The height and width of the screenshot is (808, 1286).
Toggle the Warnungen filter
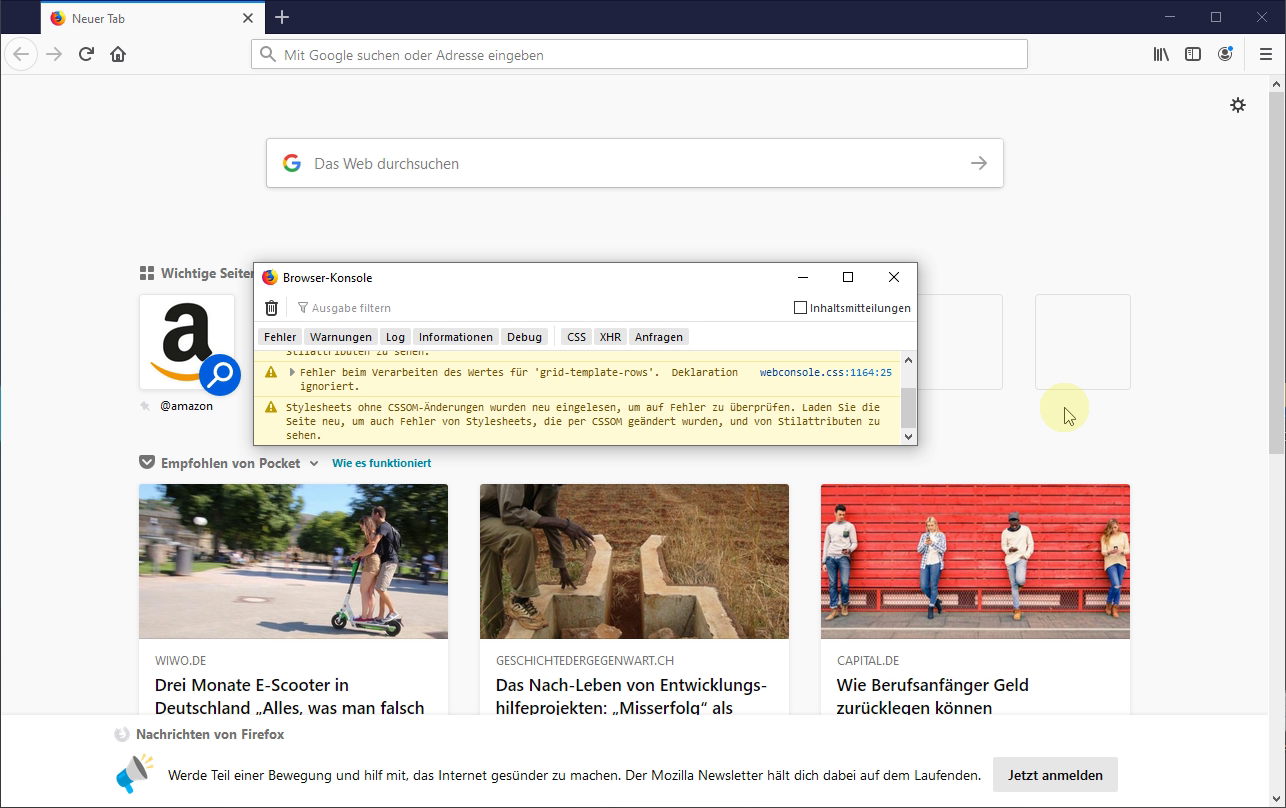coord(341,337)
